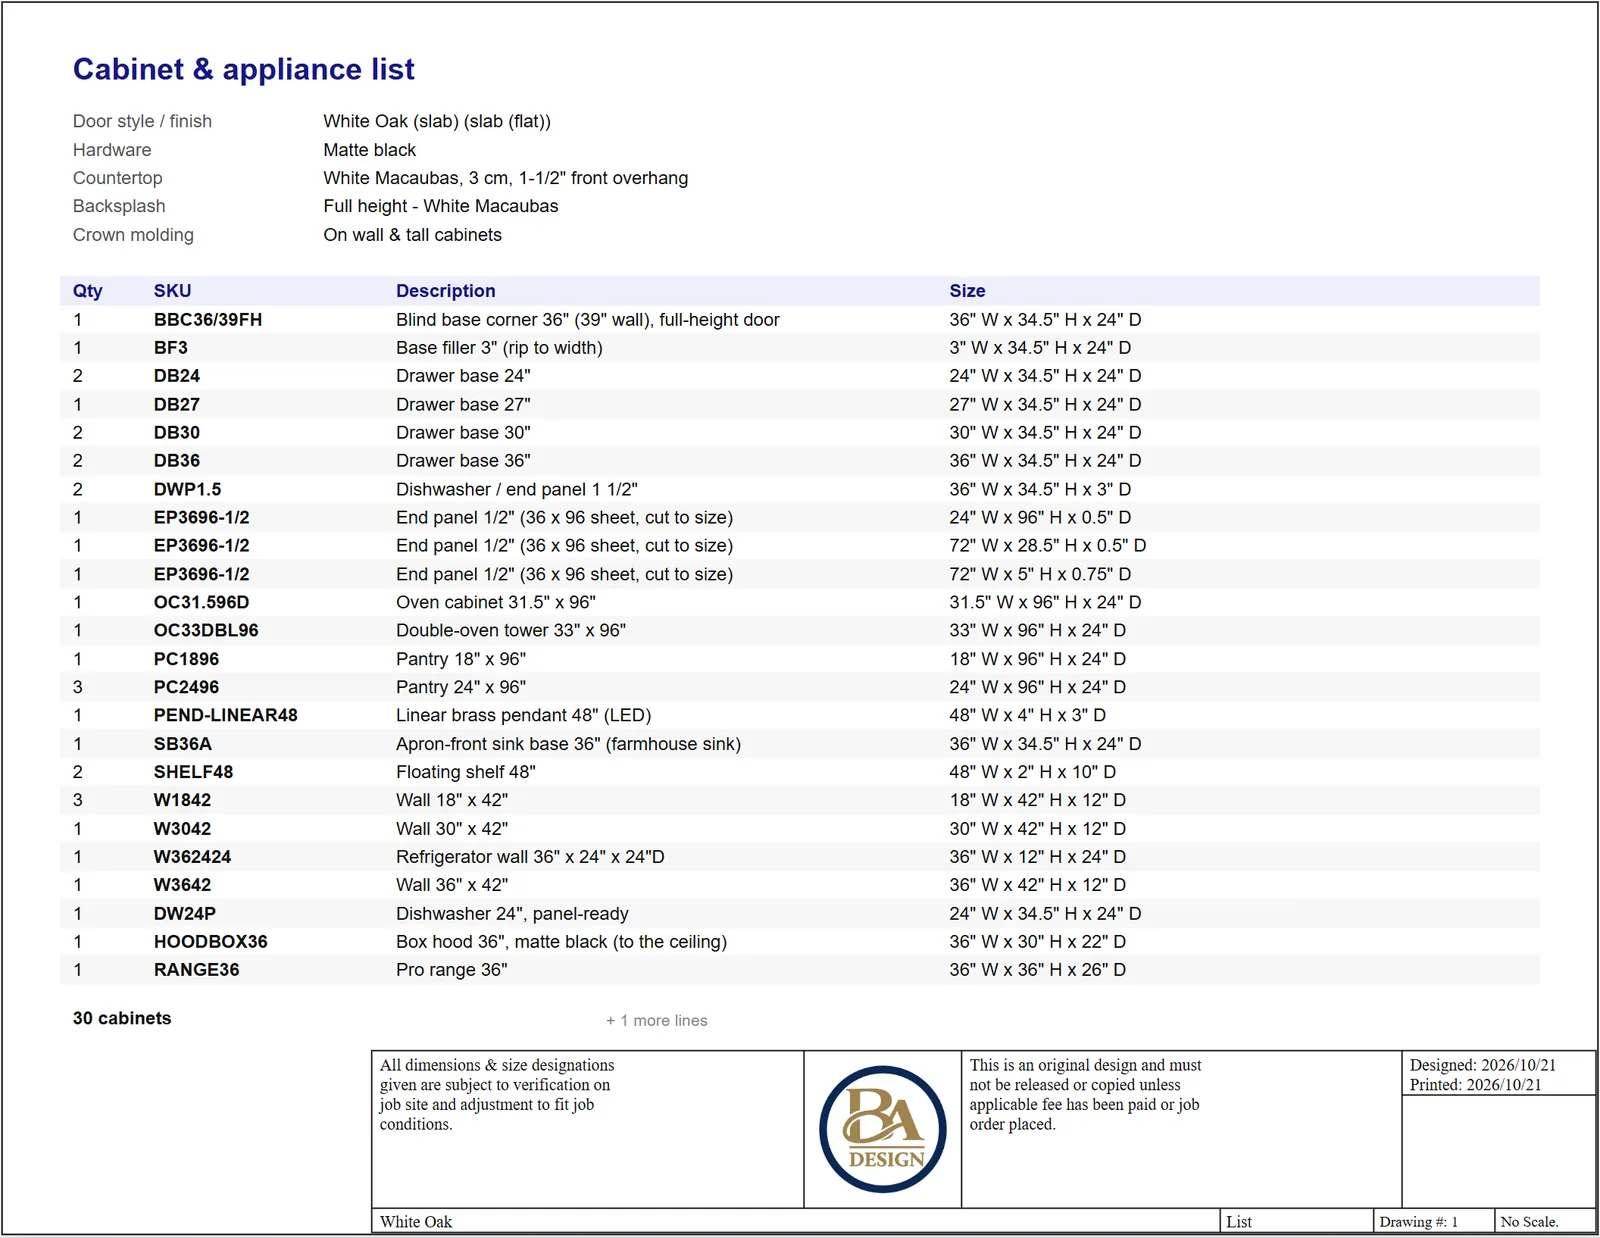This screenshot has width=1600, height=1238.
Task: Click the 'Matte black' hardware value
Action: click(x=369, y=150)
